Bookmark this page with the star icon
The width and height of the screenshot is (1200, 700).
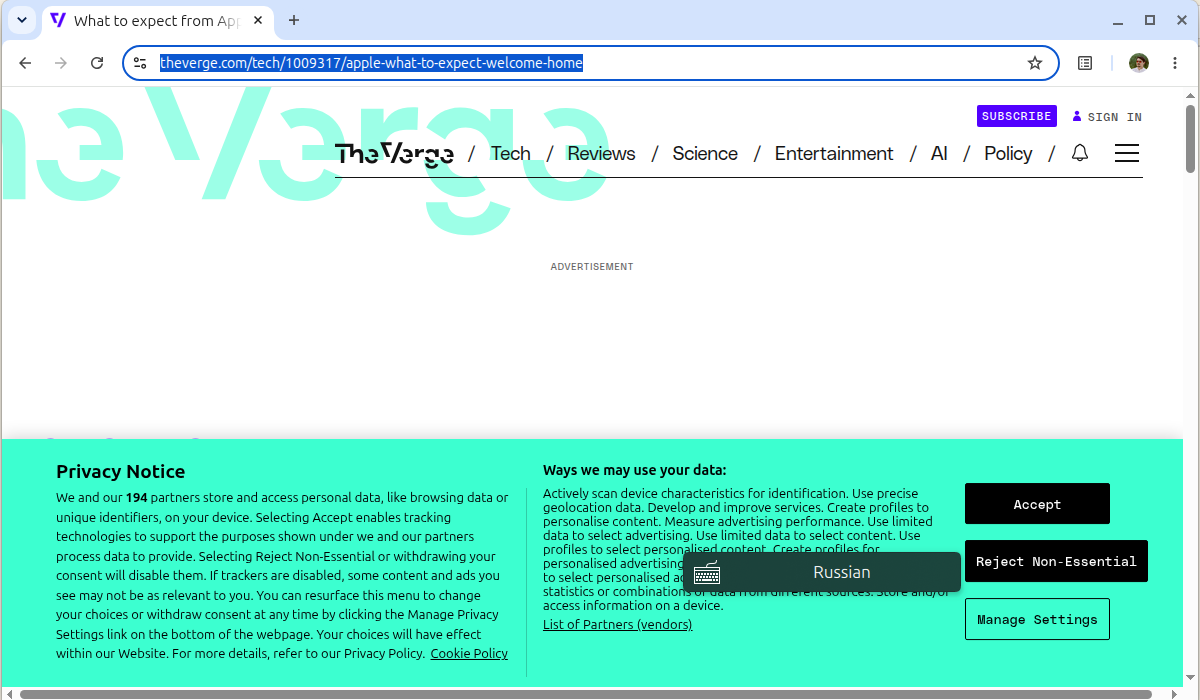(x=1035, y=63)
